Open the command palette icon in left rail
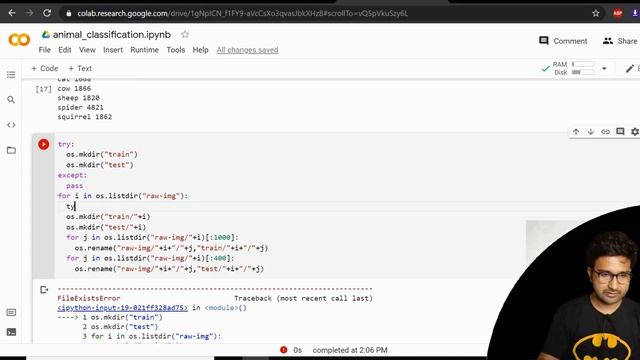This screenshot has height=360, width=640. tap(11, 313)
